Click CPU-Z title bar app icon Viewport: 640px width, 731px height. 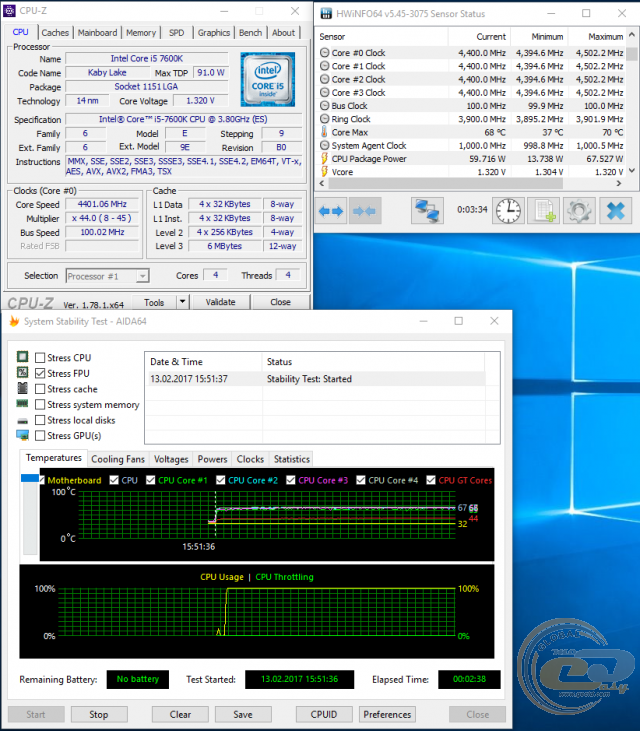tap(9, 11)
